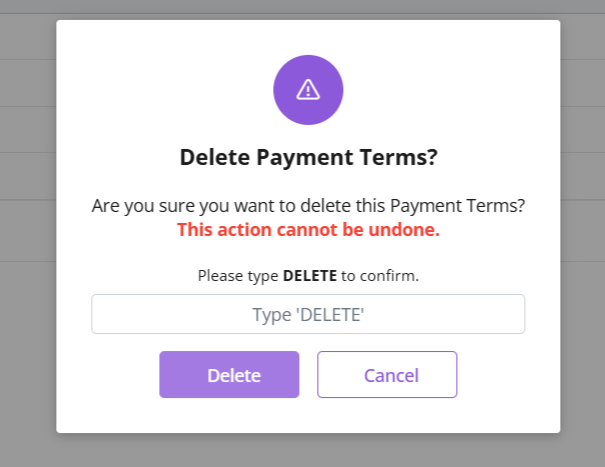
Task: Click the exclamation mark inside the triangle
Action: pyautogui.click(x=308, y=90)
